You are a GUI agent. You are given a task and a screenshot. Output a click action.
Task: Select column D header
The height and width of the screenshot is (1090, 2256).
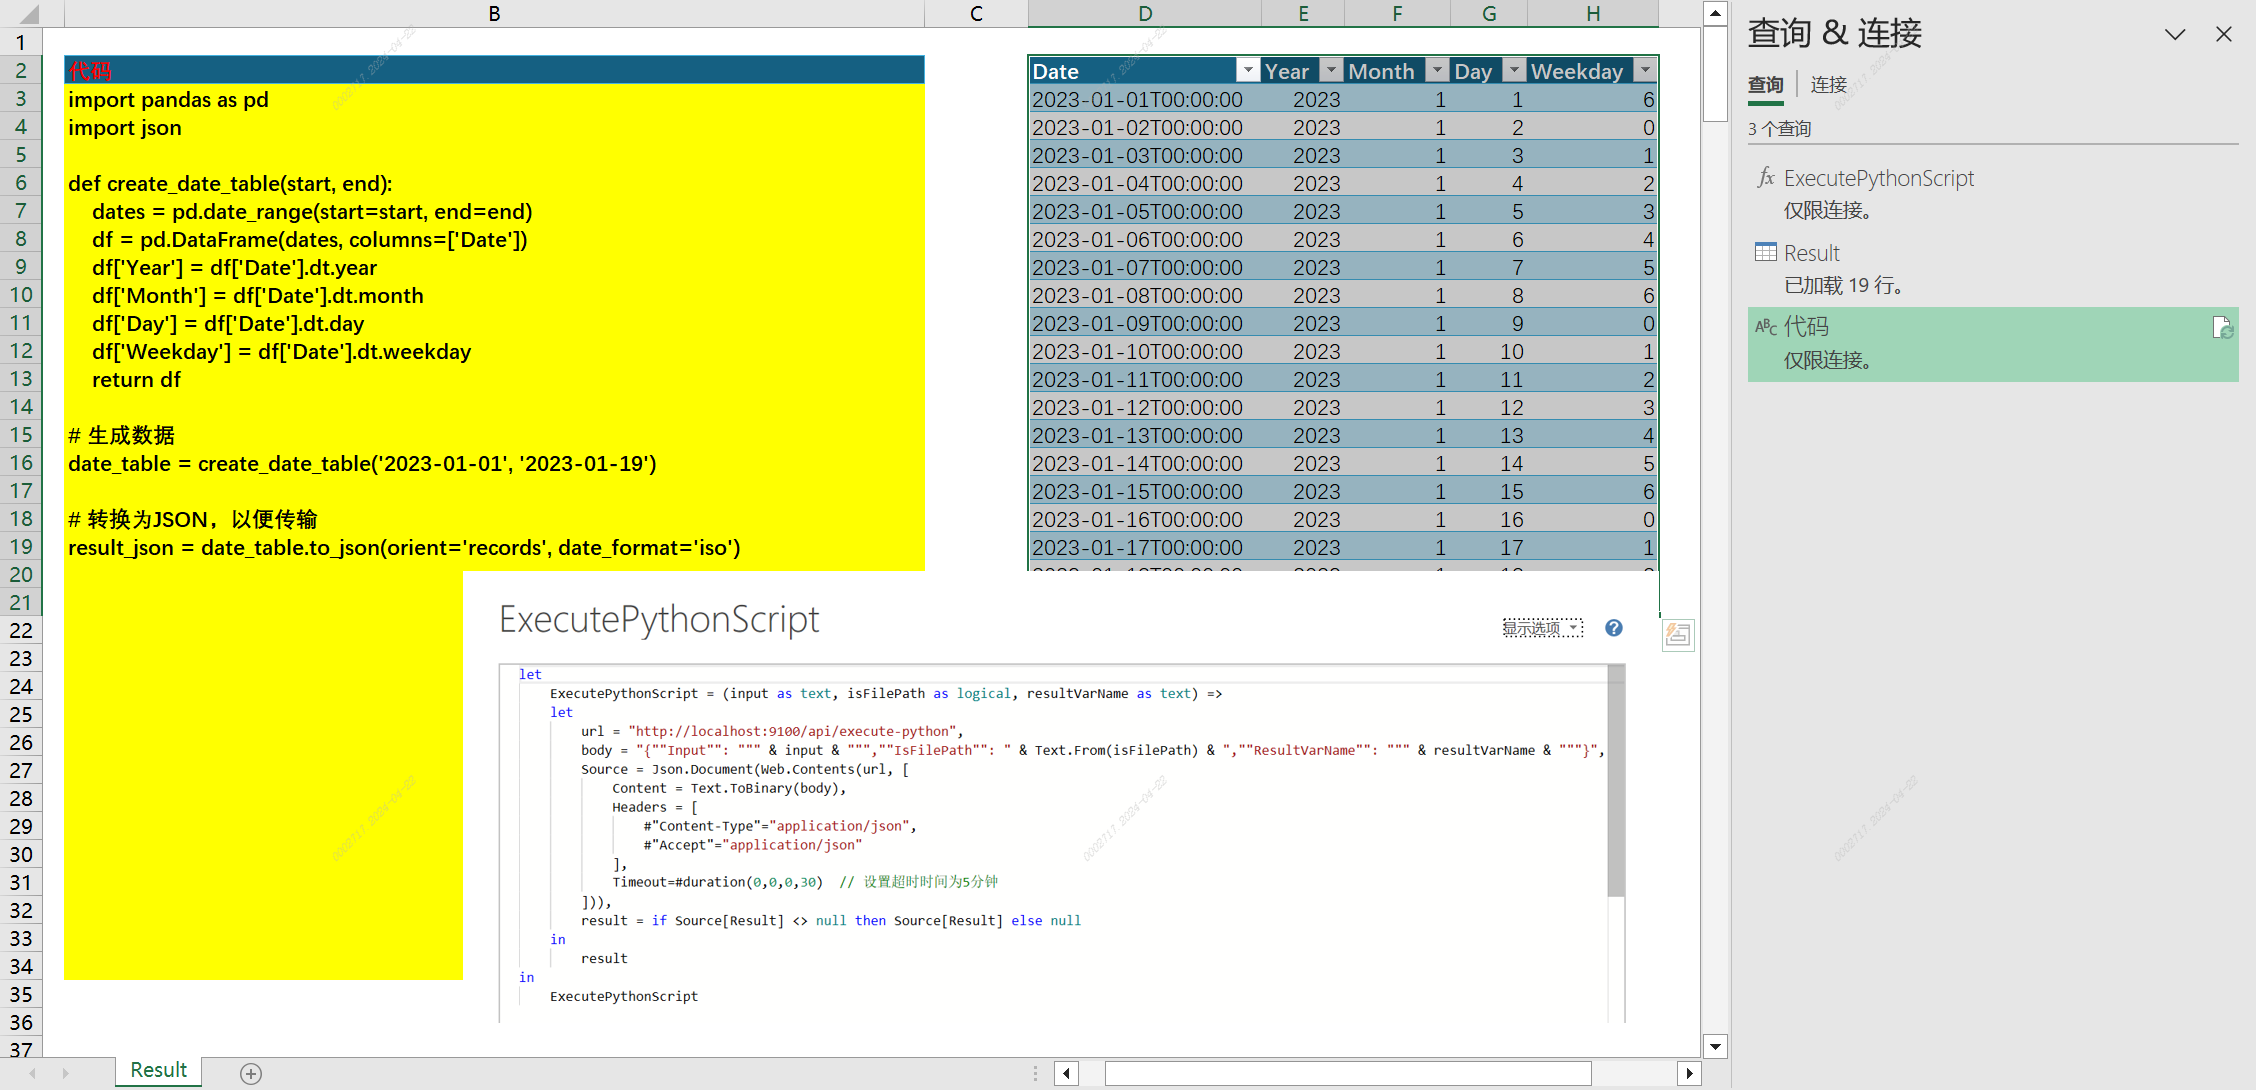[x=1145, y=14]
